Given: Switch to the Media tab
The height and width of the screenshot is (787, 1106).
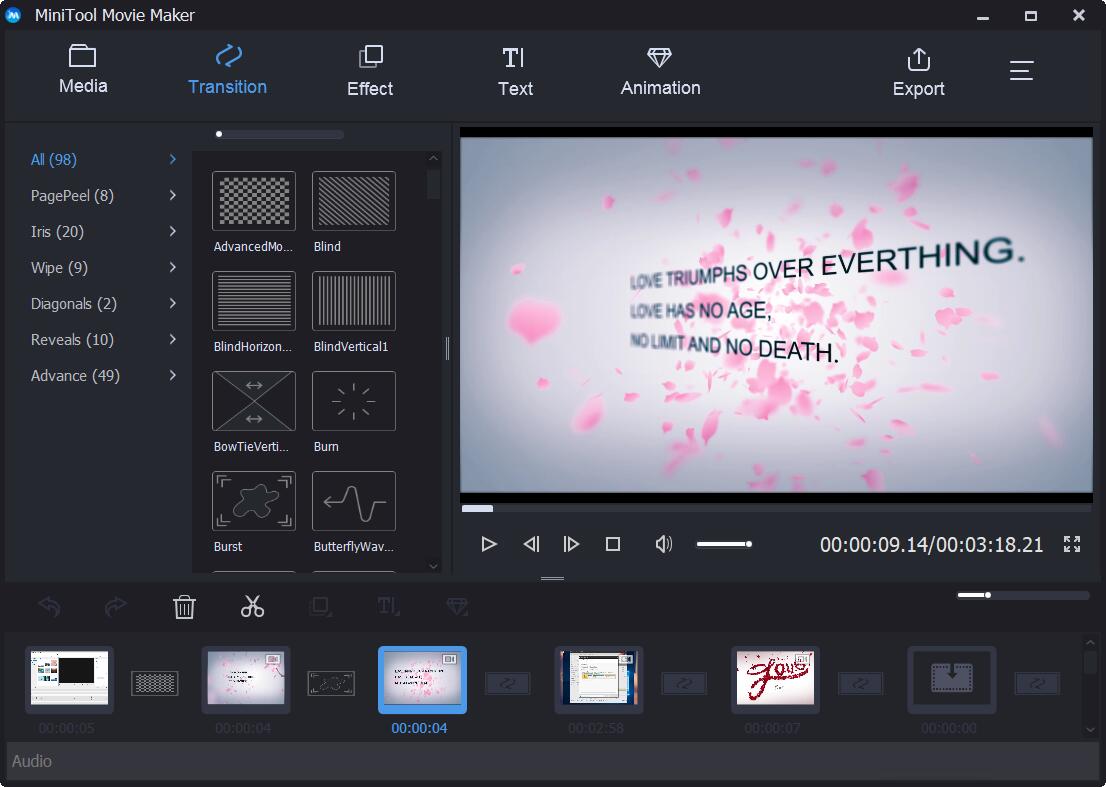Looking at the screenshot, I should tap(83, 70).
